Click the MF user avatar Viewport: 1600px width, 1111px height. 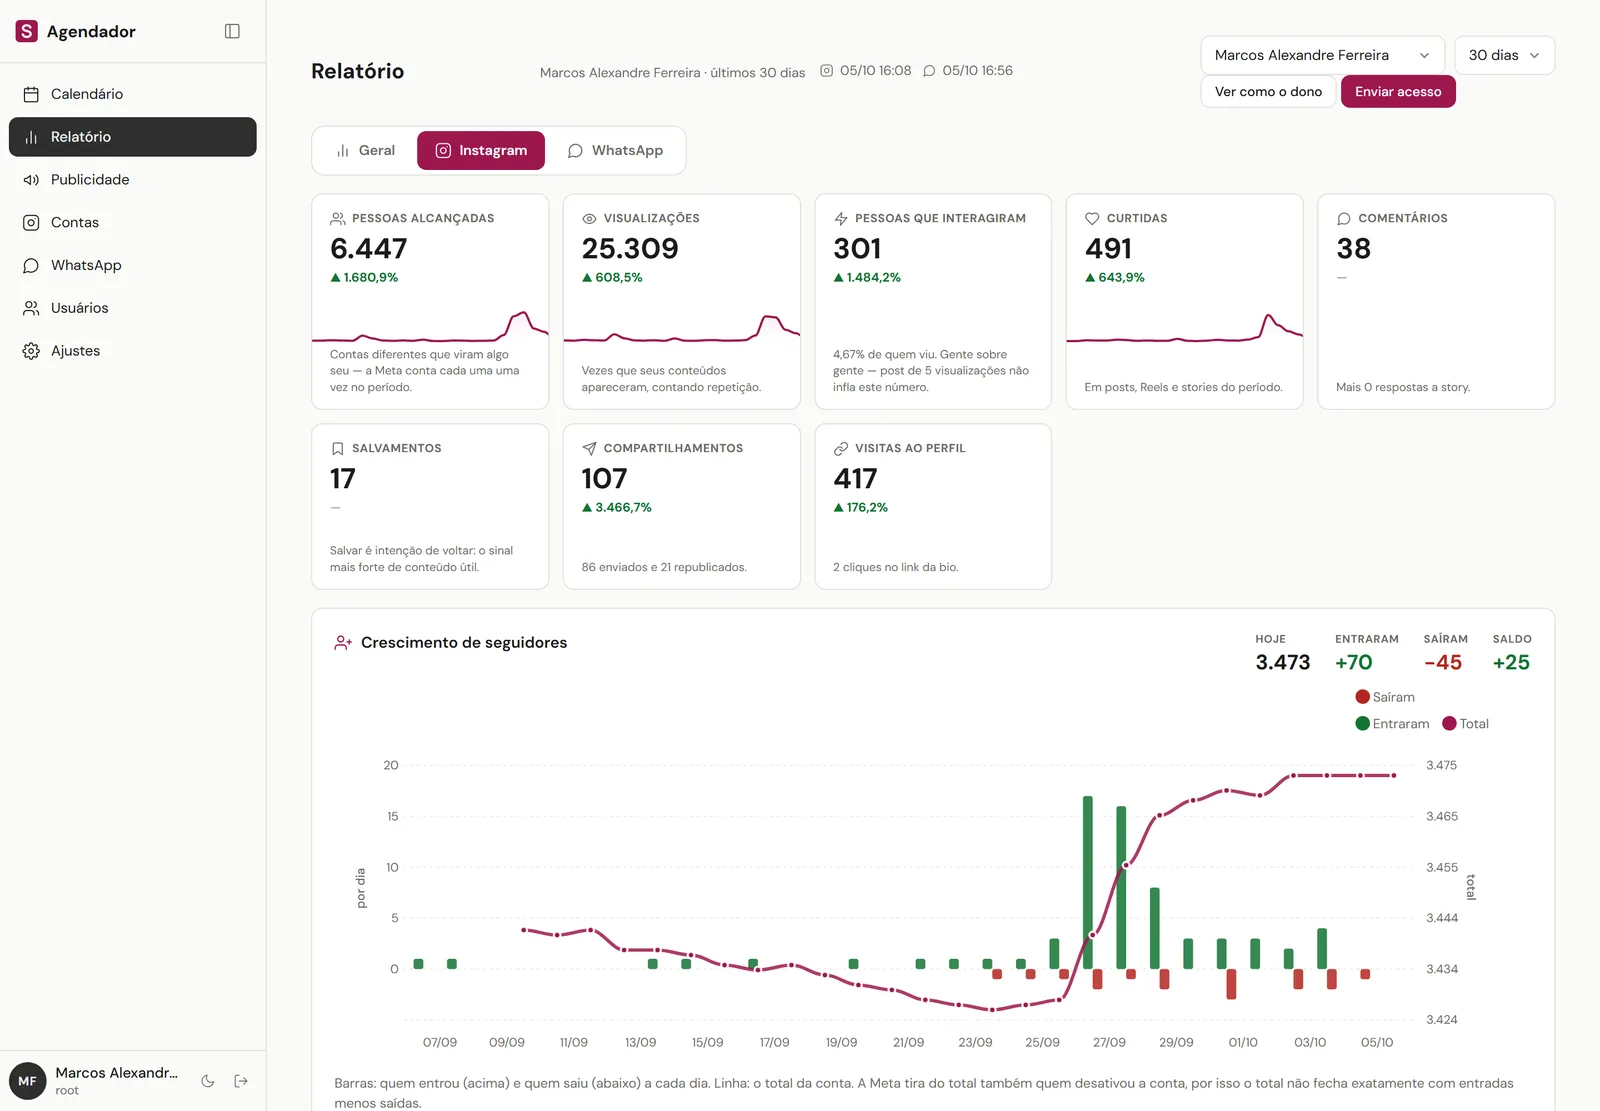pos(28,1081)
